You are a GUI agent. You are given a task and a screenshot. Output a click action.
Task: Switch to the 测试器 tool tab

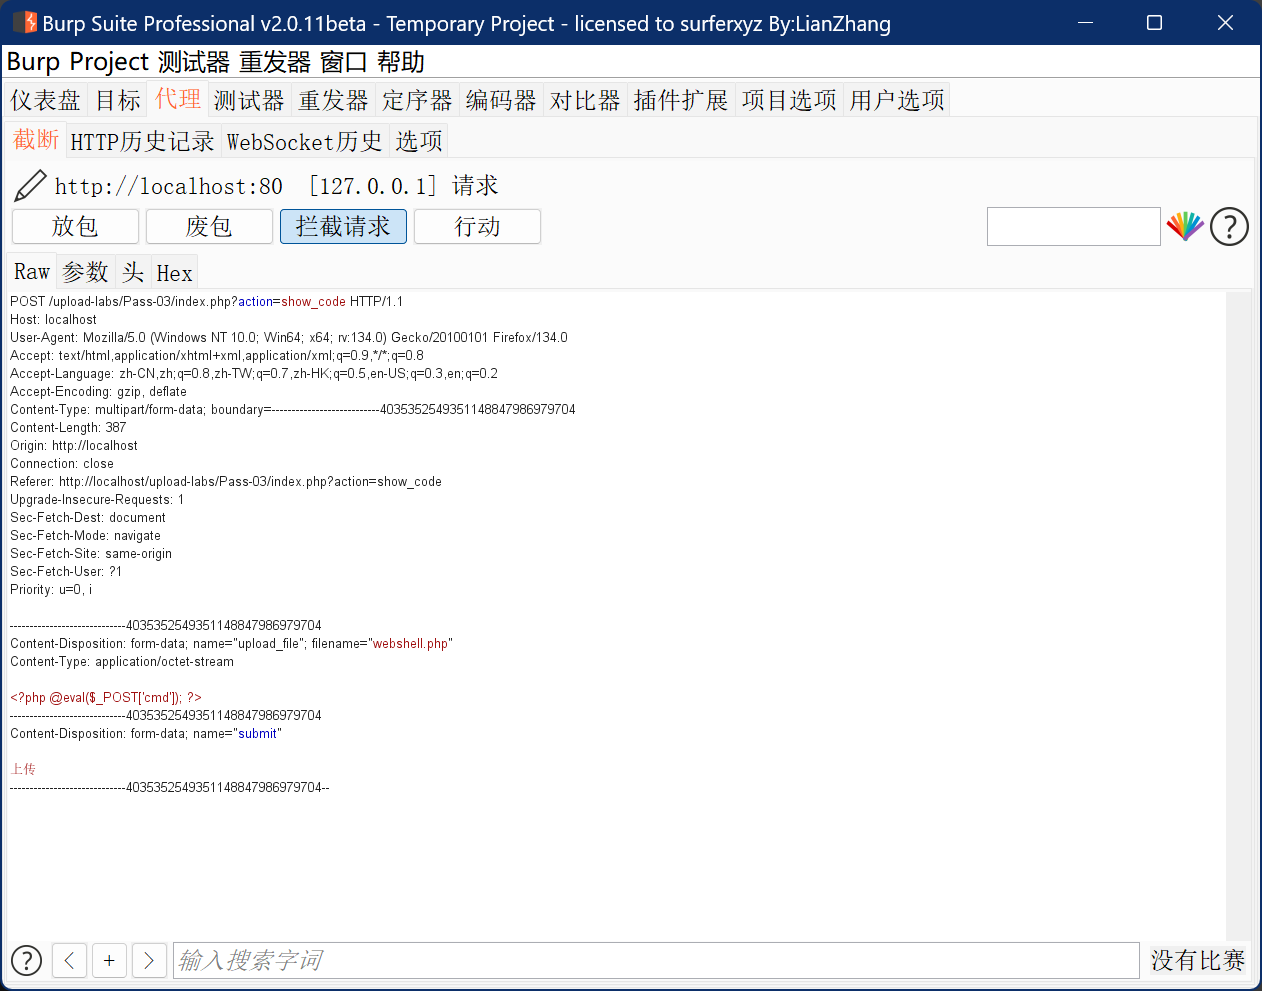[x=249, y=100]
